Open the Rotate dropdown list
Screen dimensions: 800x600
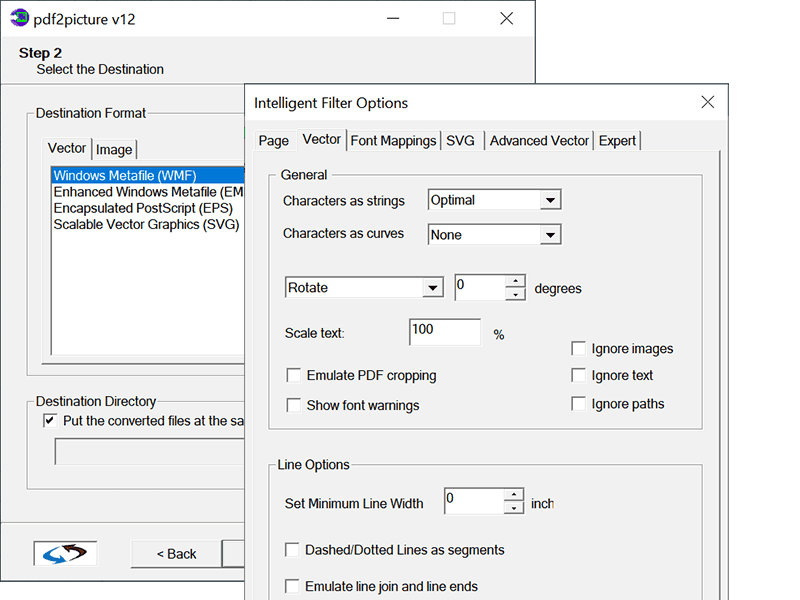pyautogui.click(x=433, y=288)
